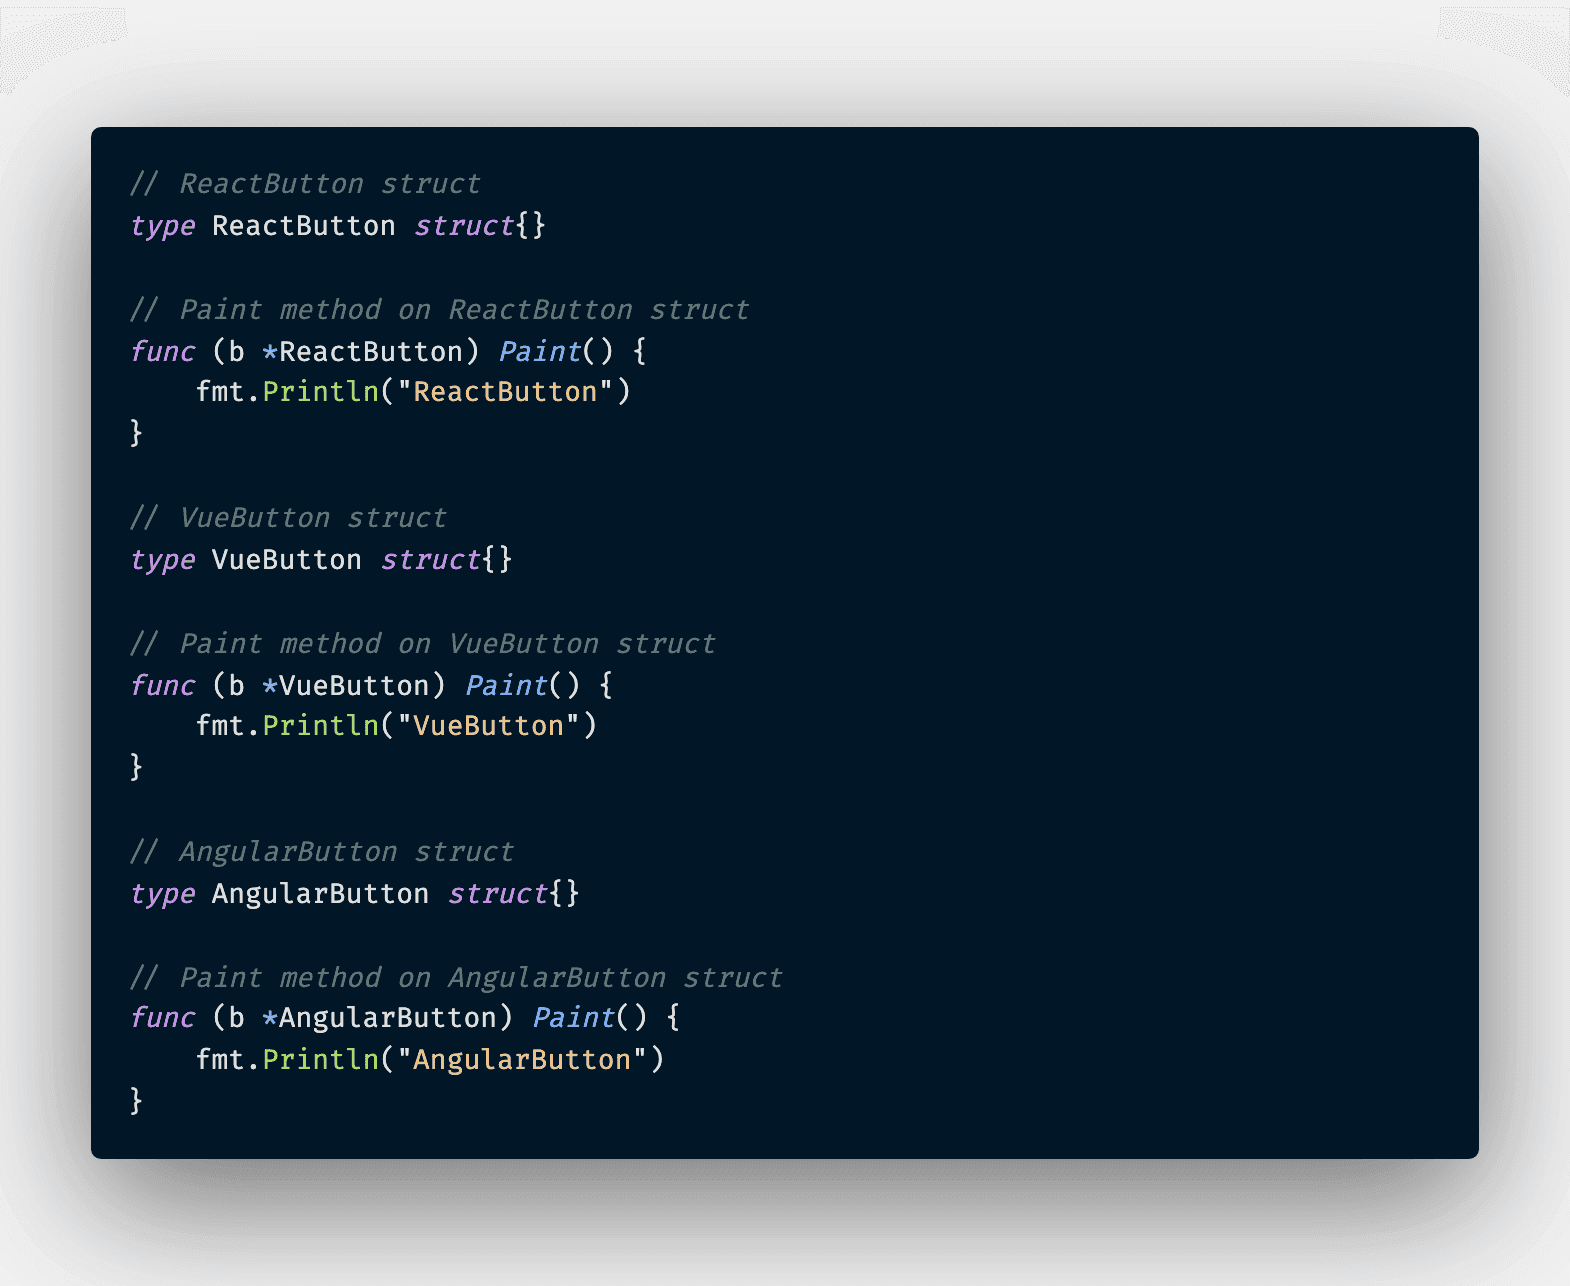Screen dimensions: 1570x1286
Task: Click the comment "// ReactButton struct"
Action: 305,184
